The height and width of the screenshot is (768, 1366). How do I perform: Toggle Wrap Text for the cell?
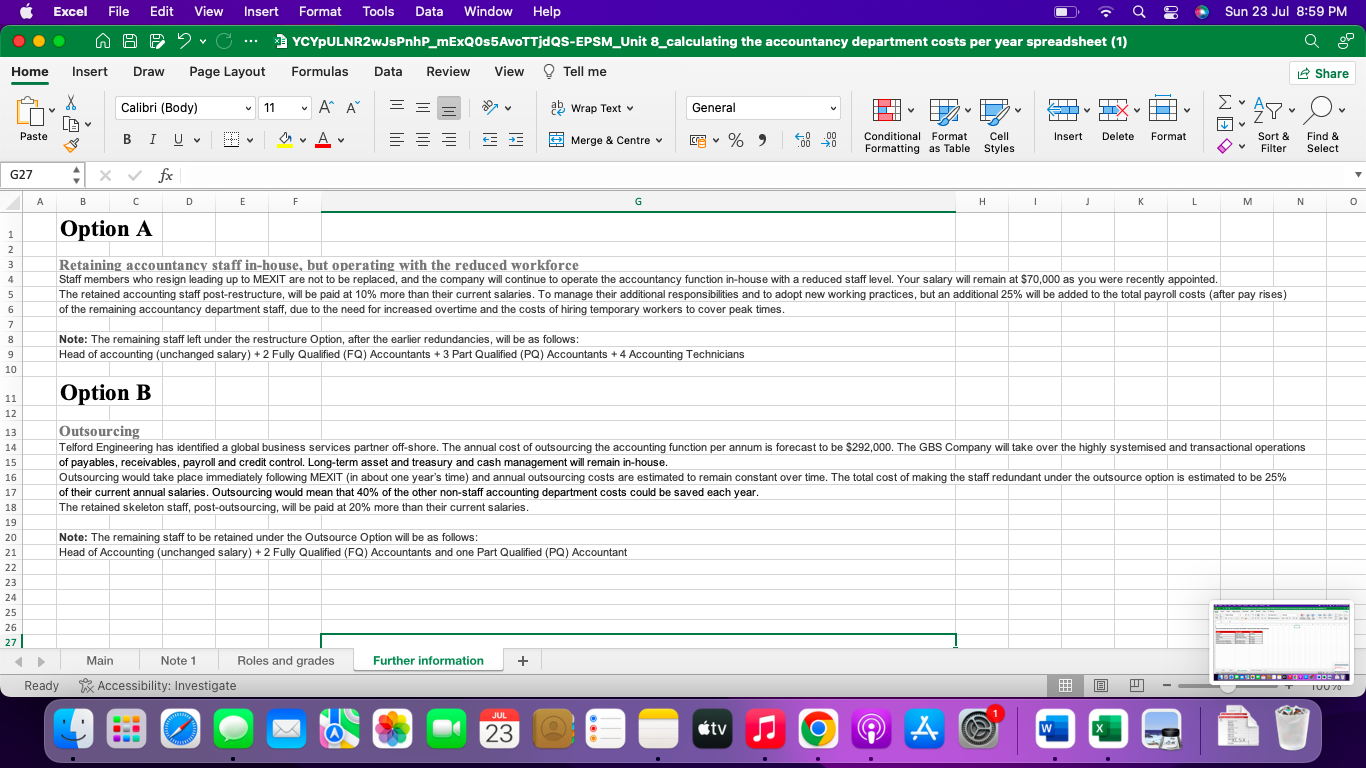[x=592, y=108]
